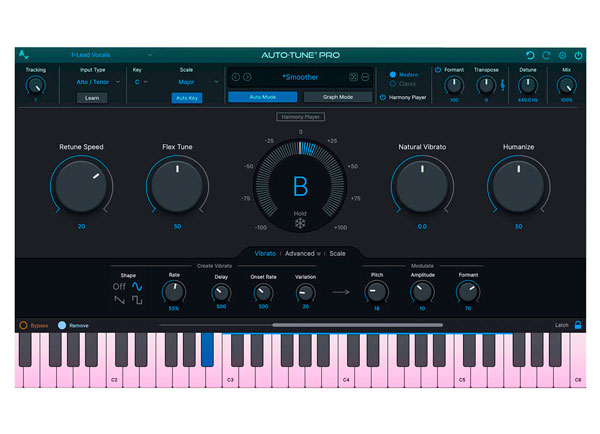Select the Remove circle toggle
Viewport: 600px width, 434px height.
pos(62,325)
